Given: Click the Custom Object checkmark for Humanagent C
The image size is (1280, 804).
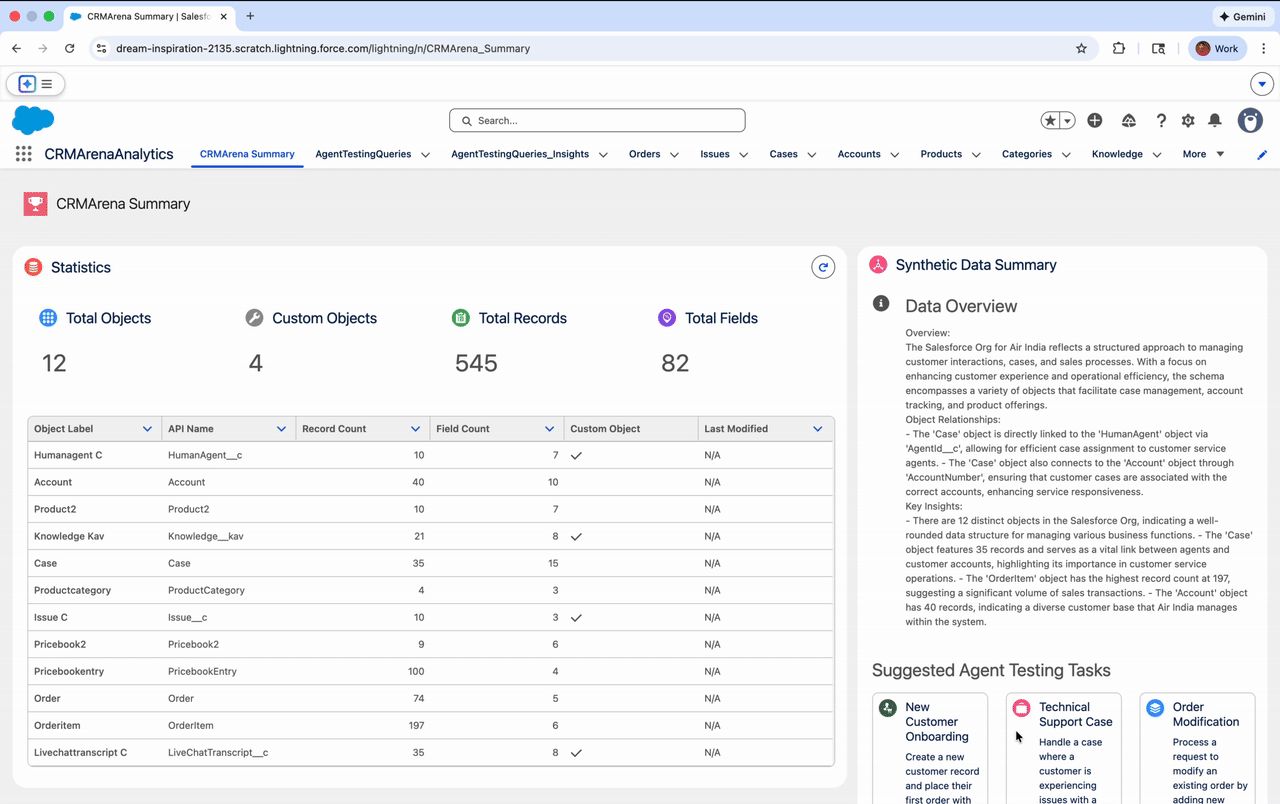Looking at the screenshot, I should (576, 456).
